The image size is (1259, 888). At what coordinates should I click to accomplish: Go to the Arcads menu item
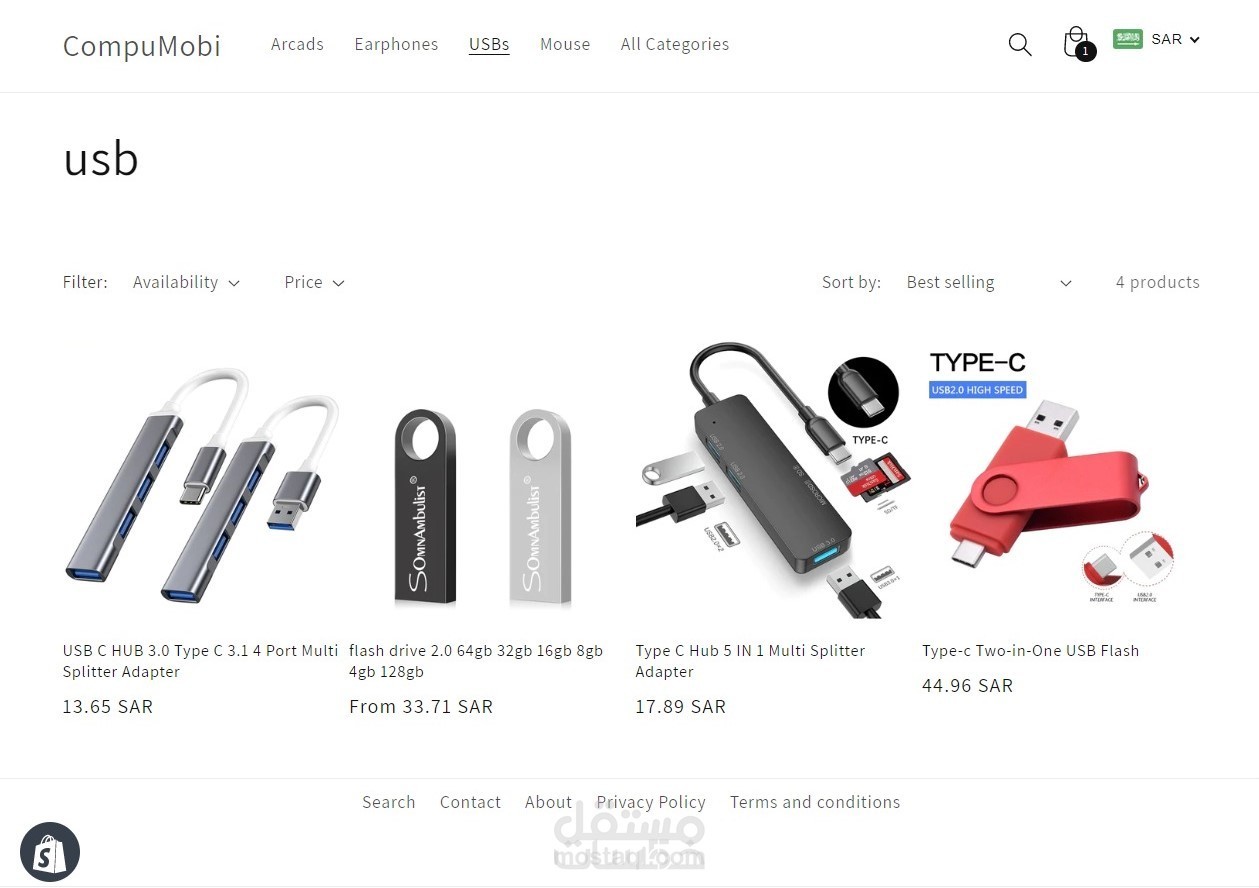click(x=297, y=44)
